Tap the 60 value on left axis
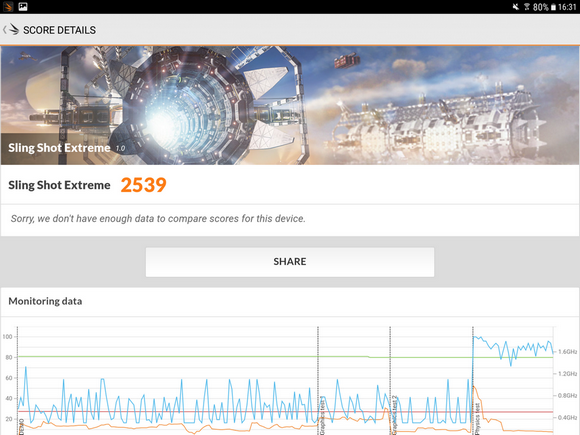This screenshot has width=580, height=435. [x=9, y=378]
